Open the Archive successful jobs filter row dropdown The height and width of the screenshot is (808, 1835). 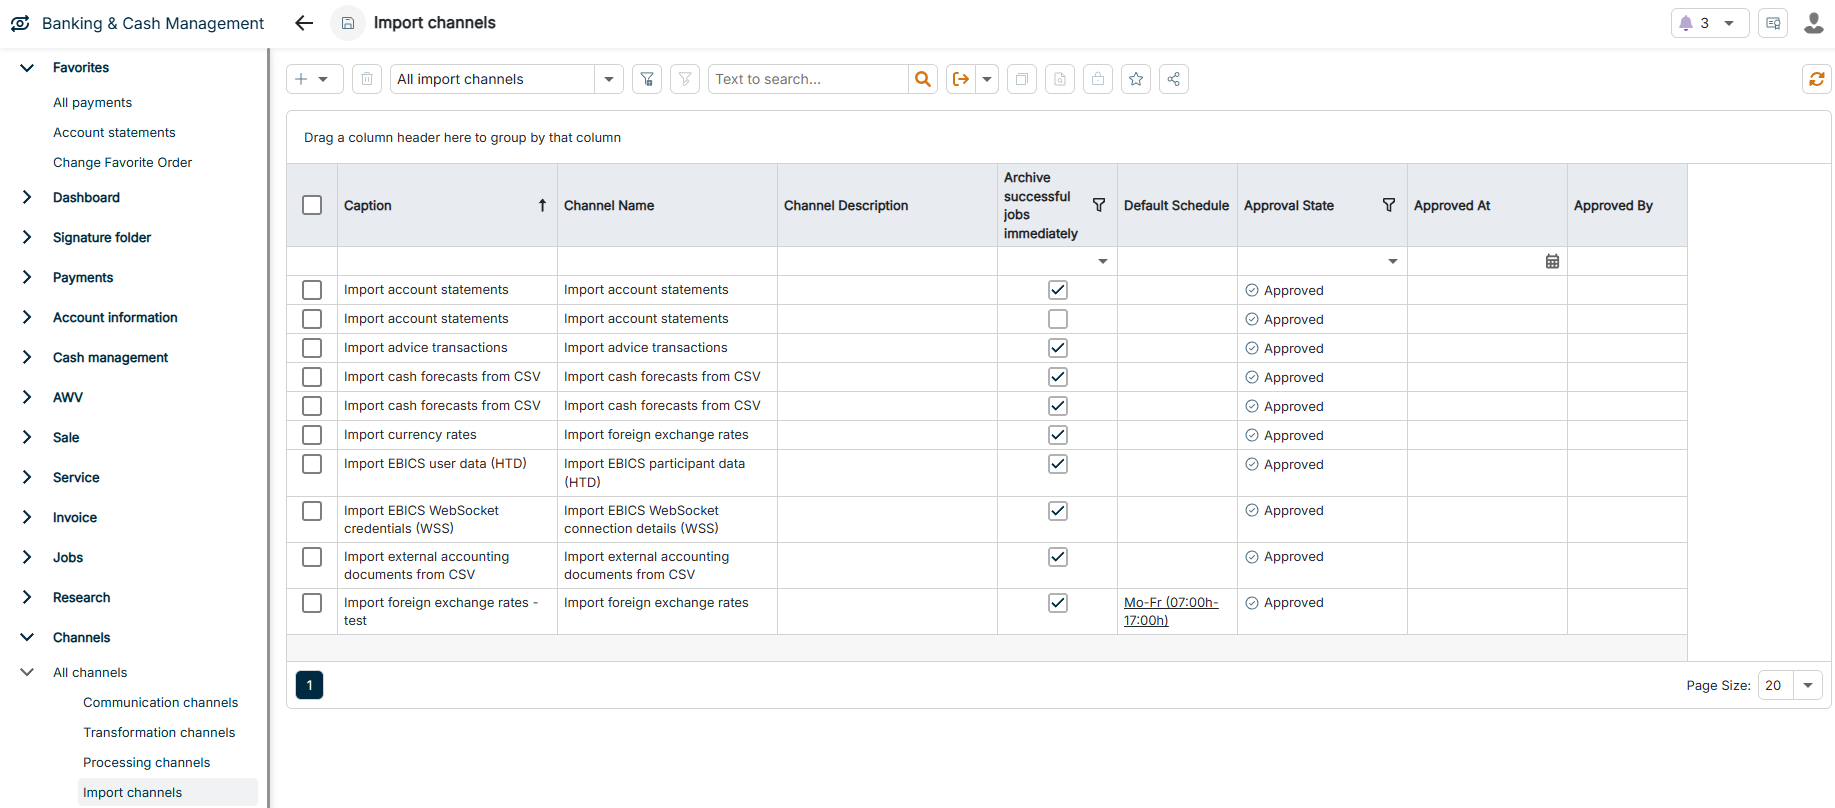pos(1103,261)
